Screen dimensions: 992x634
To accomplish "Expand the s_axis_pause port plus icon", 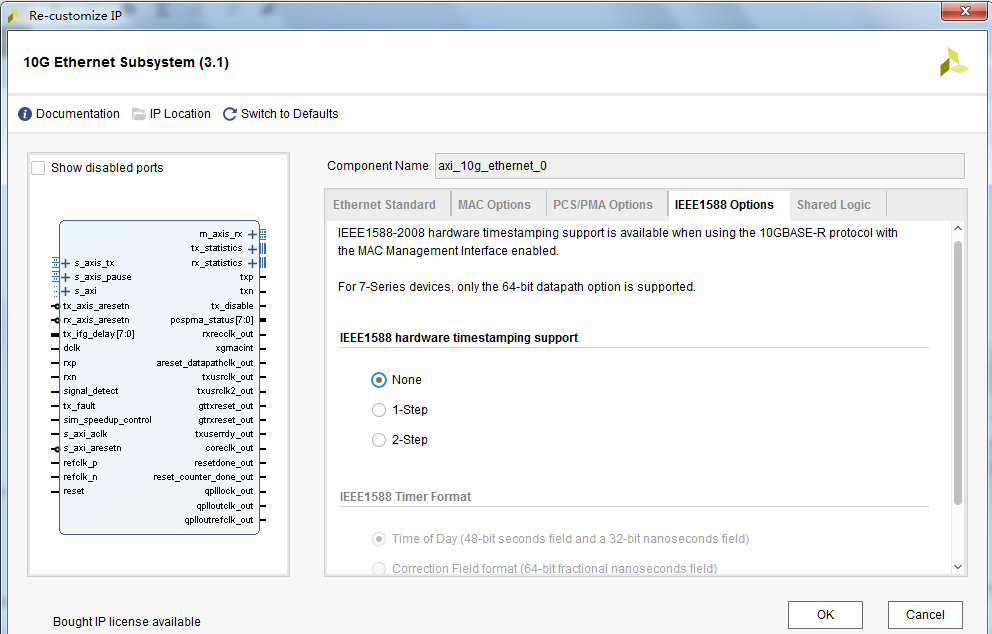I will [x=66, y=277].
